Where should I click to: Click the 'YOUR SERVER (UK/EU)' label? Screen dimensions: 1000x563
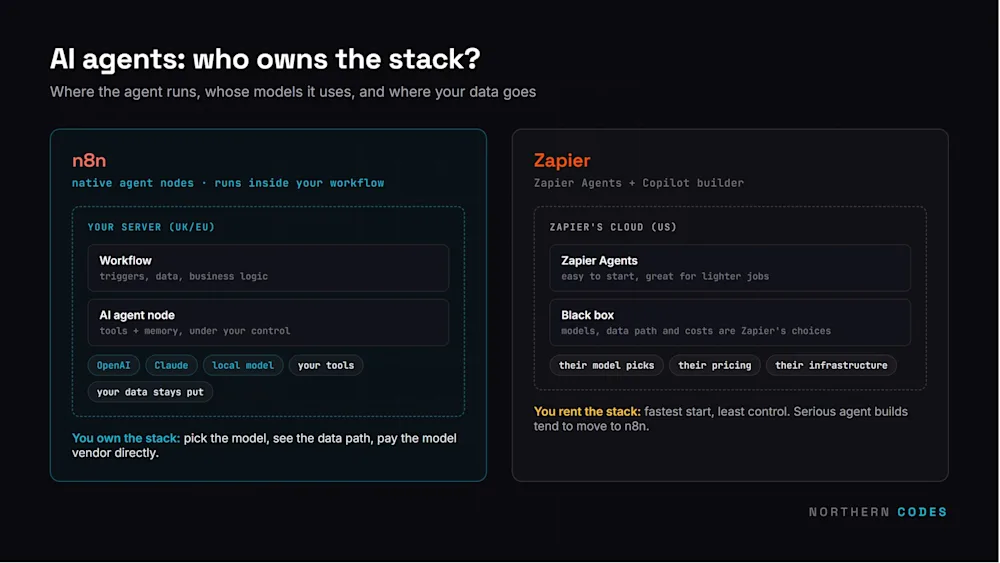151,227
